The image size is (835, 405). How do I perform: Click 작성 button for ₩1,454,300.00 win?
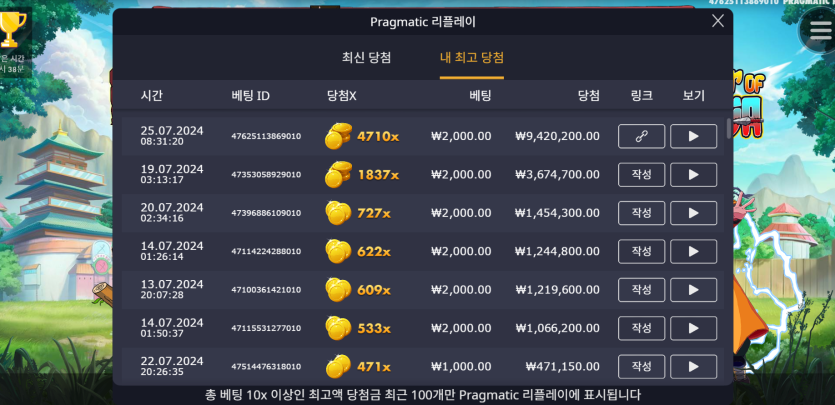click(641, 213)
